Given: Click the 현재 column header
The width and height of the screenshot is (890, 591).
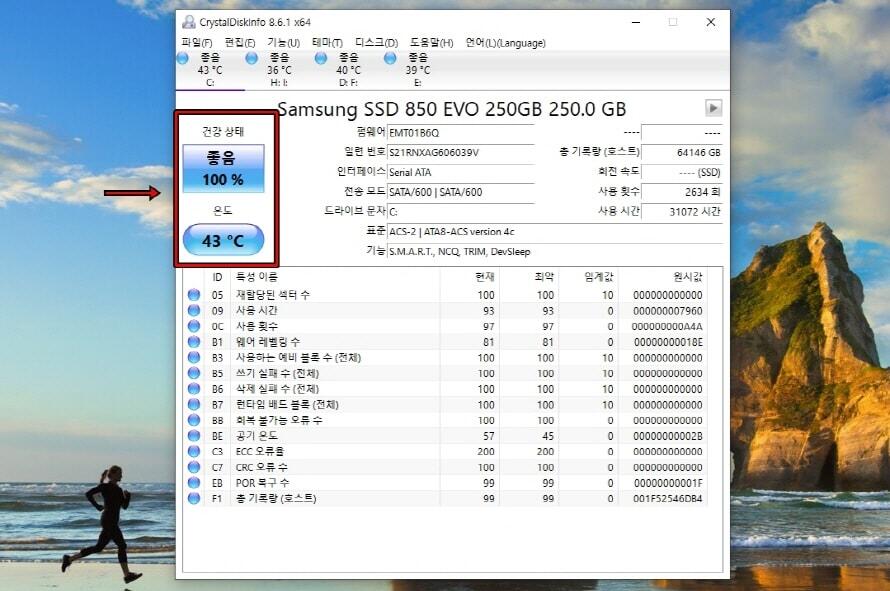Looking at the screenshot, I should pos(485,277).
